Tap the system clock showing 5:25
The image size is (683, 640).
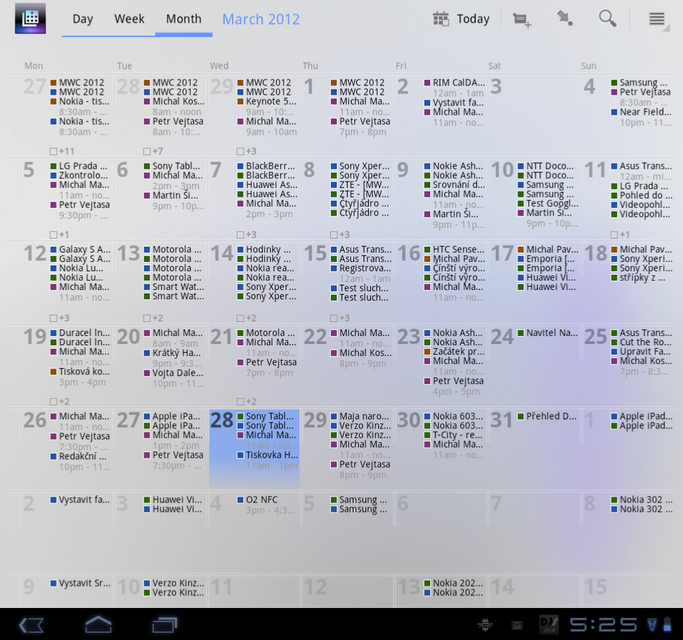coord(603,625)
